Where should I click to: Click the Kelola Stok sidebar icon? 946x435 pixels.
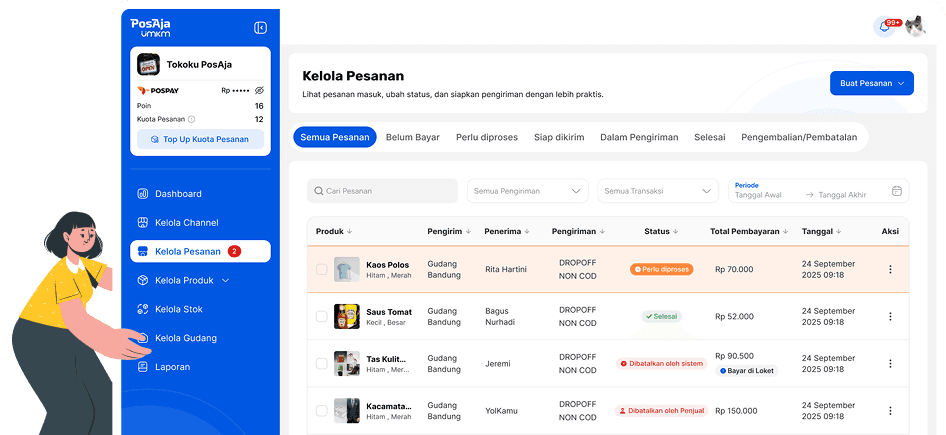click(143, 310)
